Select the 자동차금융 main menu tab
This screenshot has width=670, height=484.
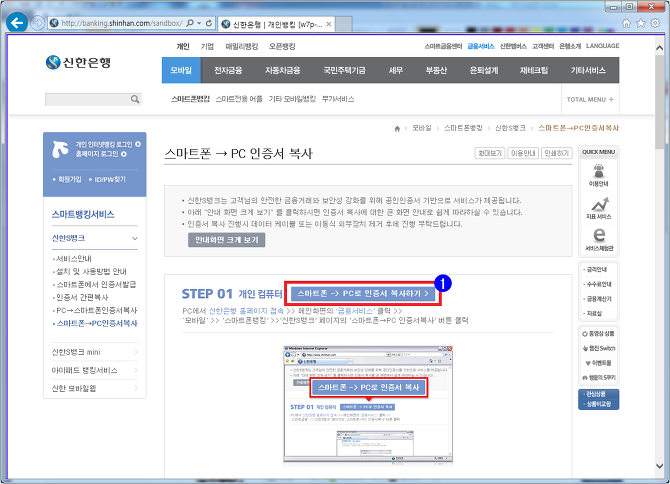pos(282,70)
